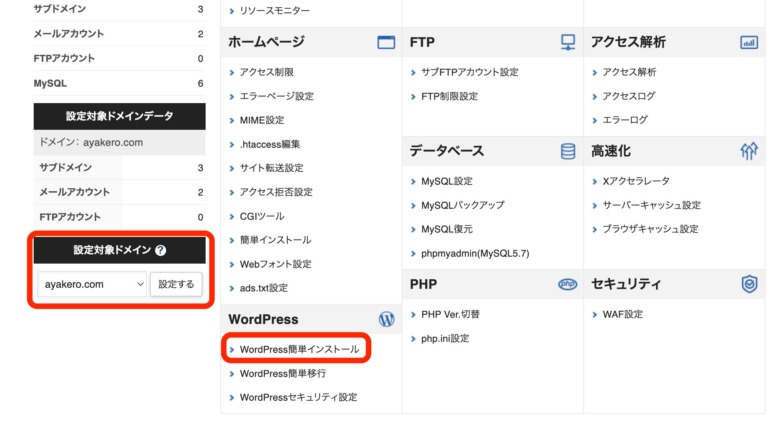Image resolution: width=780 pixels, height=427 pixels.
Task: Click the FTP section monitor icon
Action: [568, 42]
